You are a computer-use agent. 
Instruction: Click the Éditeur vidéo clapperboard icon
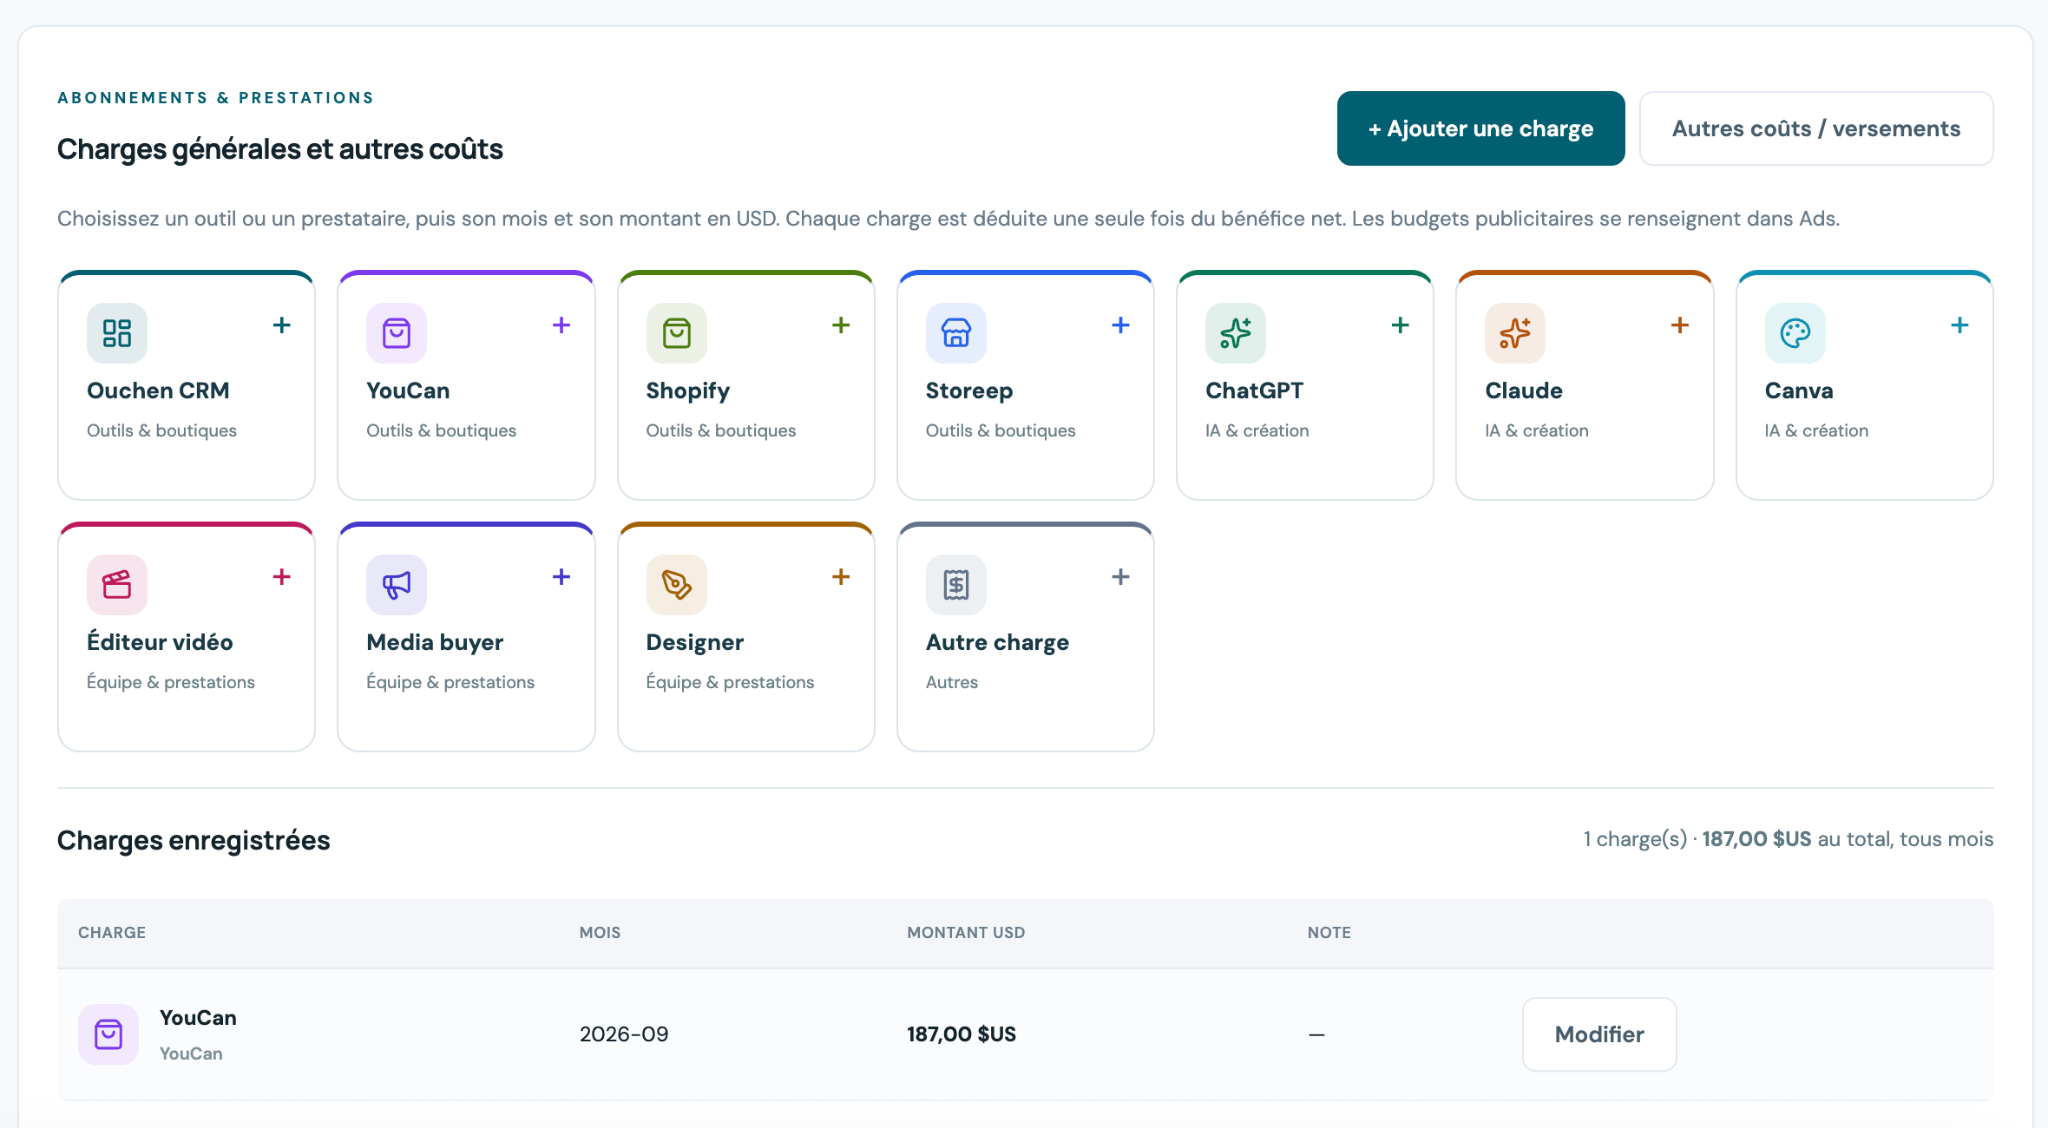coord(117,585)
